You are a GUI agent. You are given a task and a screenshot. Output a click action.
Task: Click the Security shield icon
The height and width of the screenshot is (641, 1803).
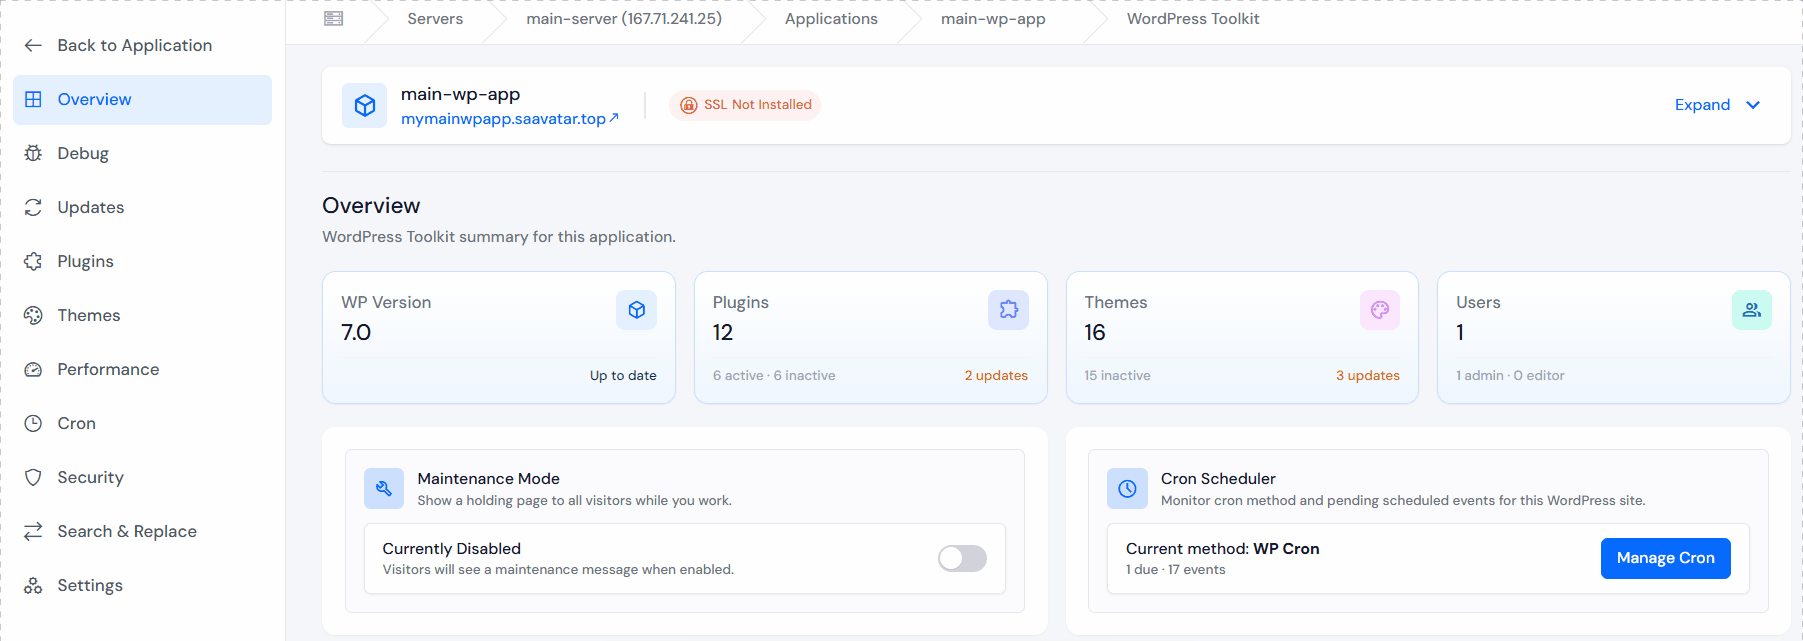(x=33, y=477)
